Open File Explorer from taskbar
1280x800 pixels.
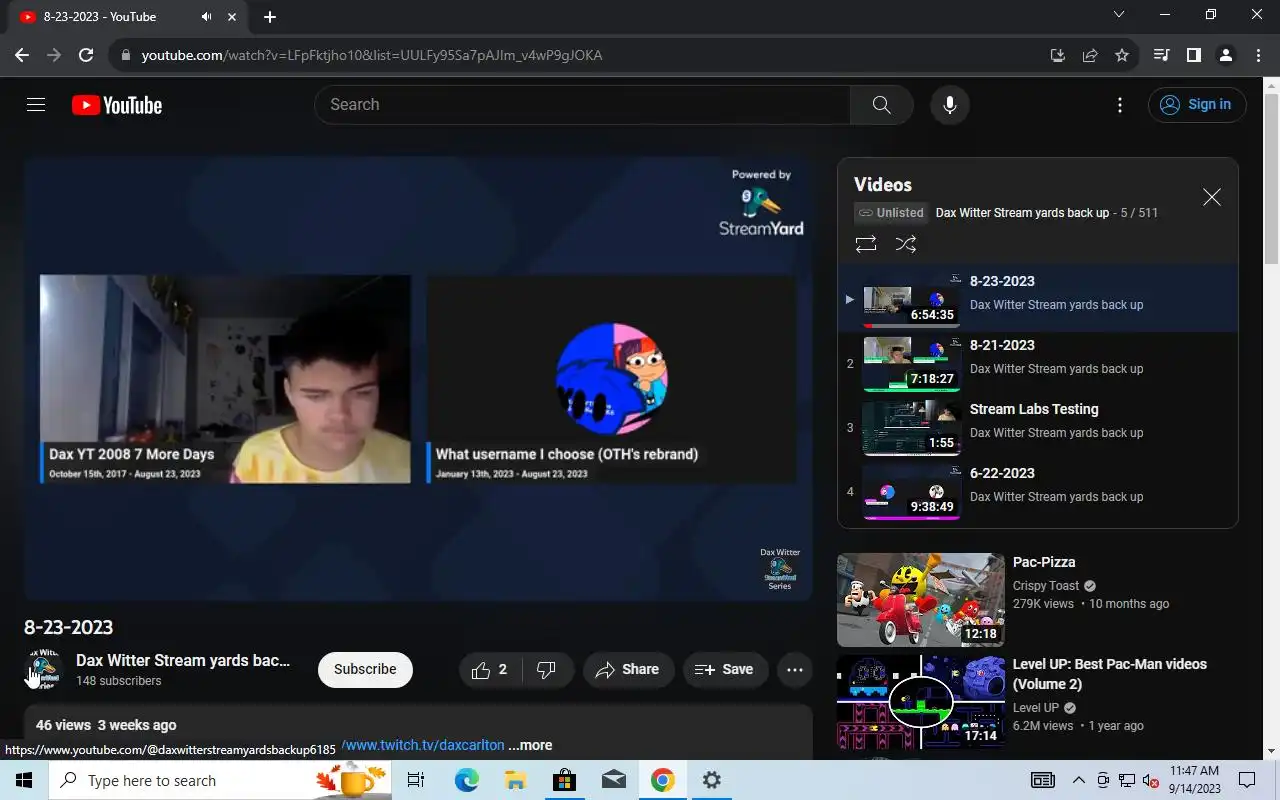[515, 780]
